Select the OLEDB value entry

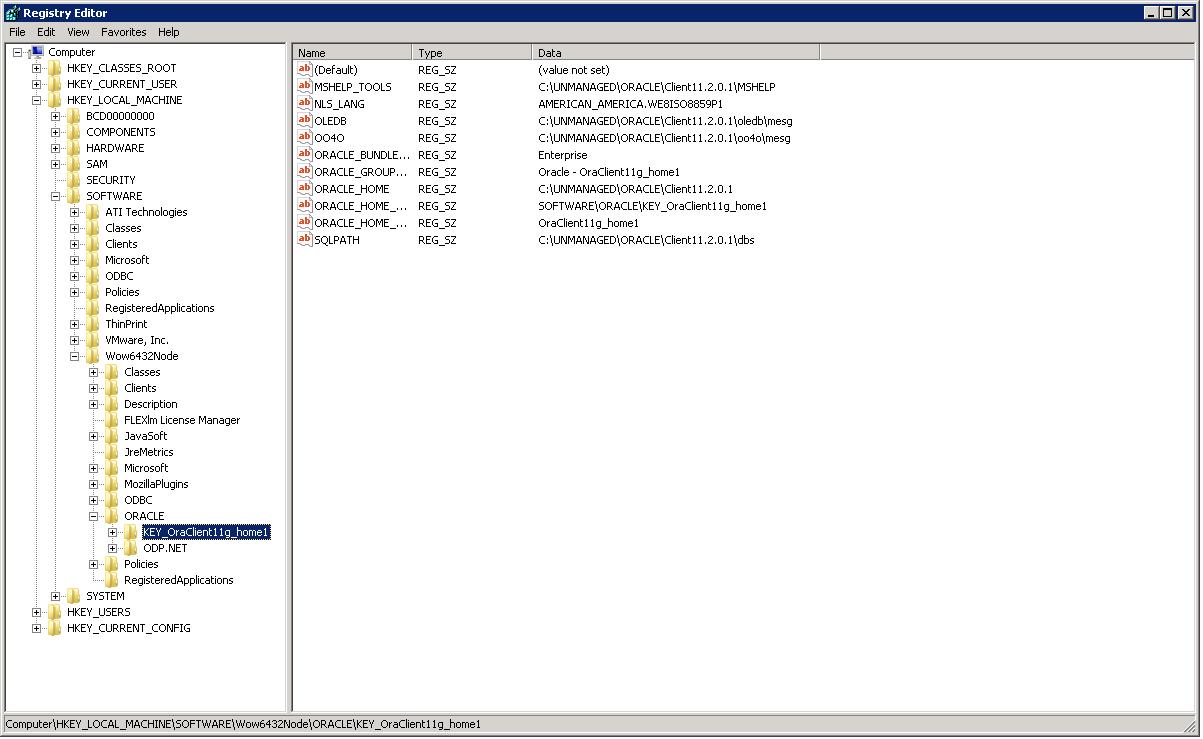(331, 120)
